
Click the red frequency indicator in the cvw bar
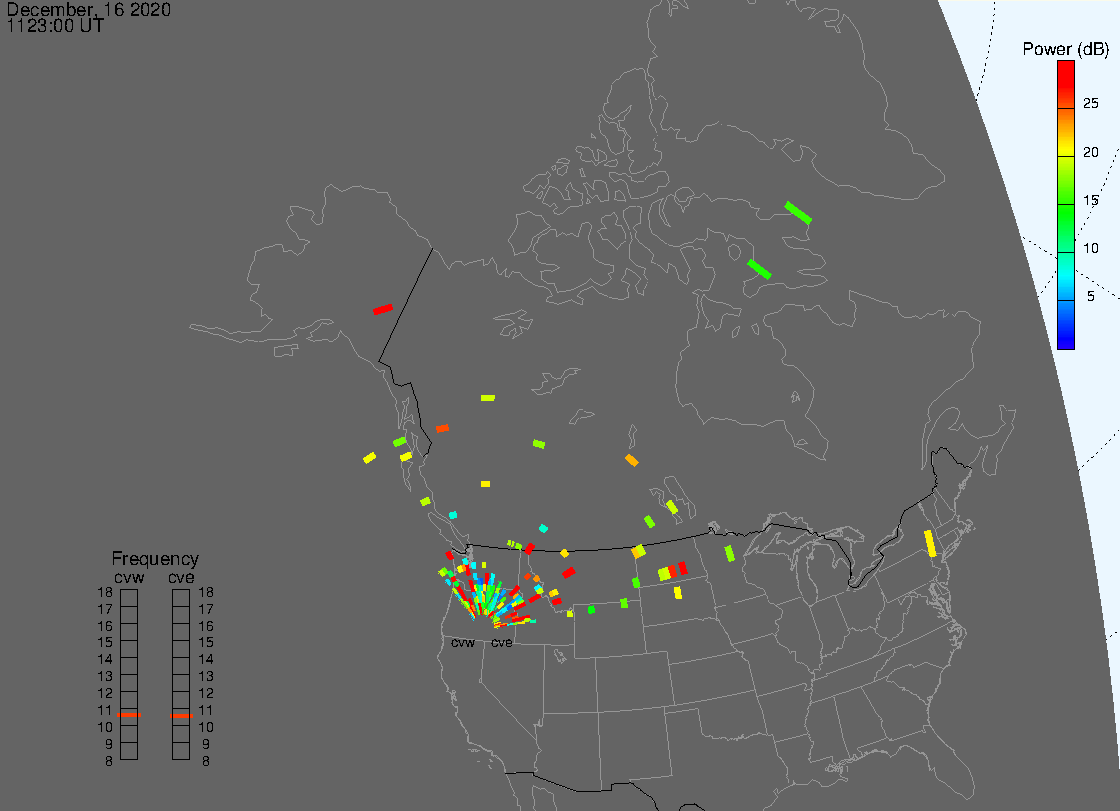click(129, 715)
